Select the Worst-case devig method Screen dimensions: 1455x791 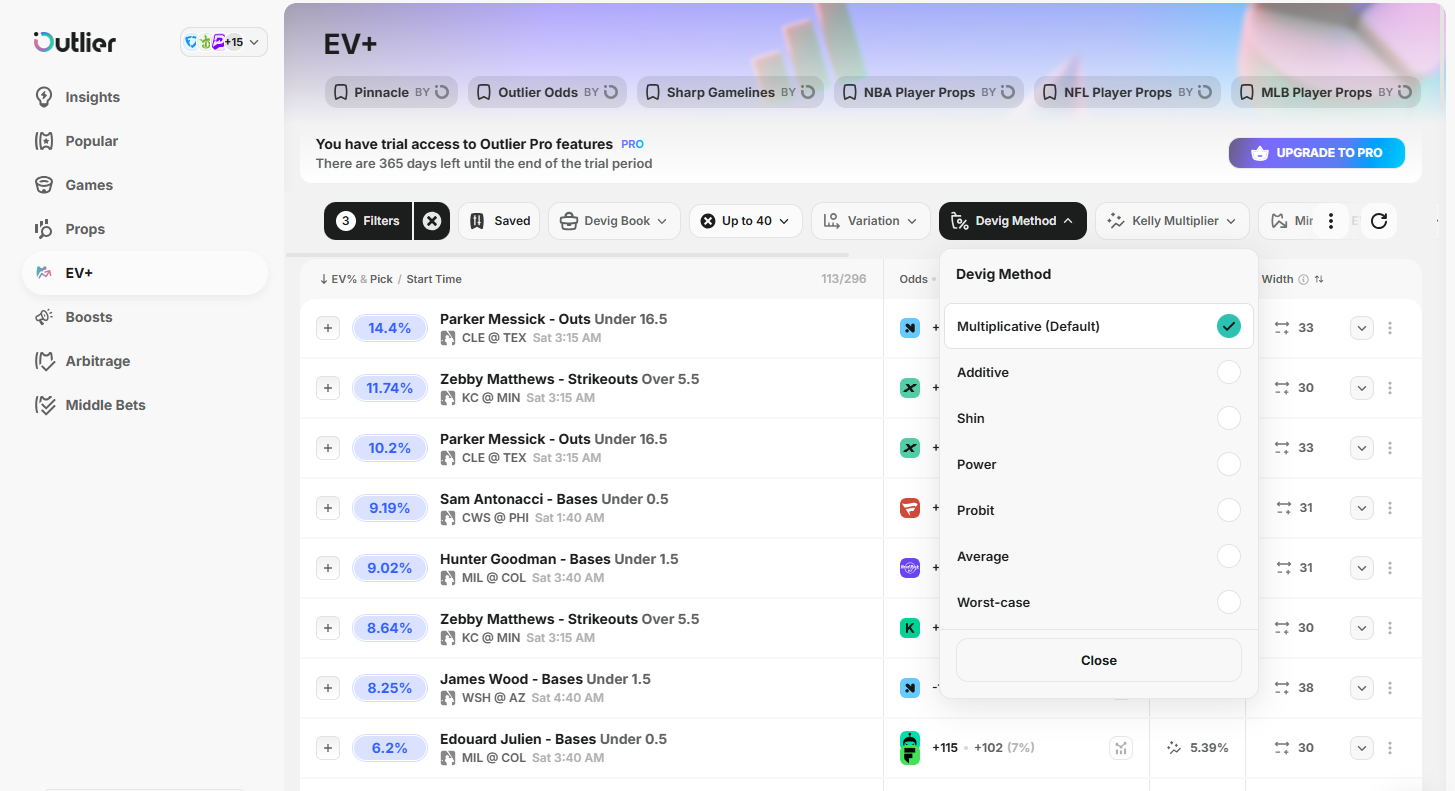pyautogui.click(x=1098, y=602)
